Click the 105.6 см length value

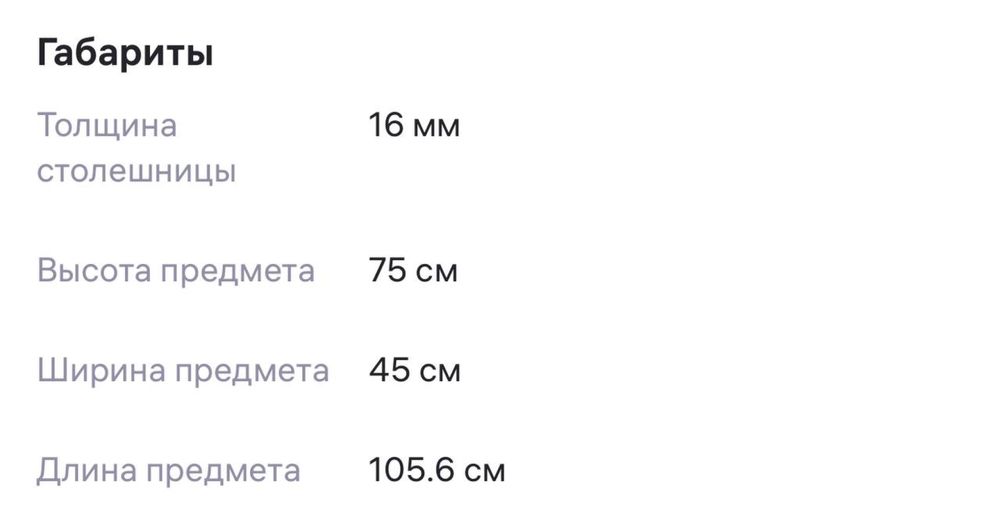click(437, 471)
